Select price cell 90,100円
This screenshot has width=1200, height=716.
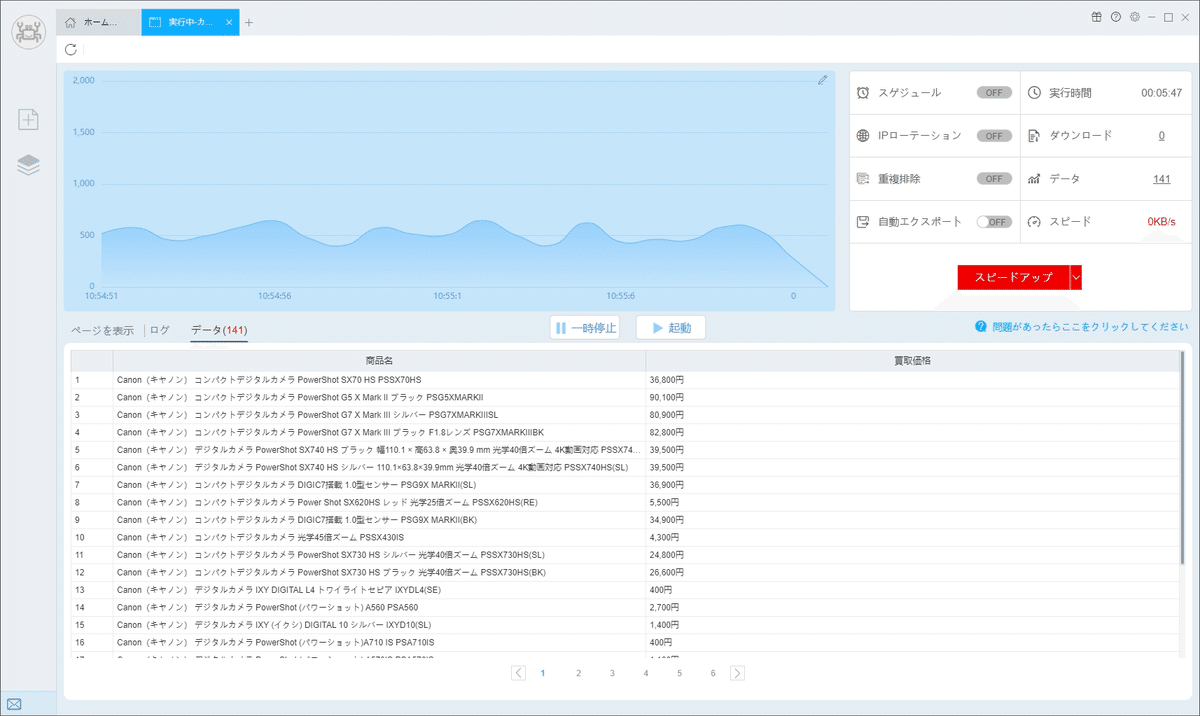coord(913,397)
